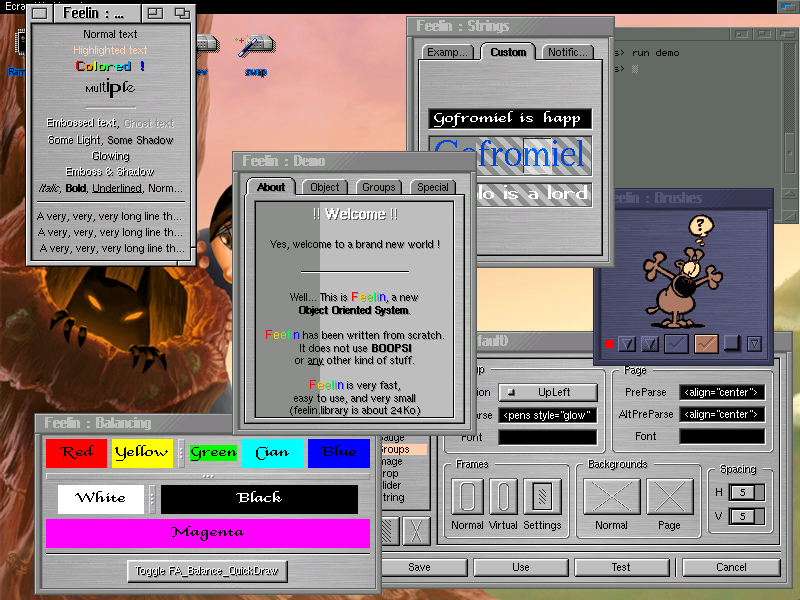
Task: Select the Custom tab in Strings window
Action: (508, 52)
